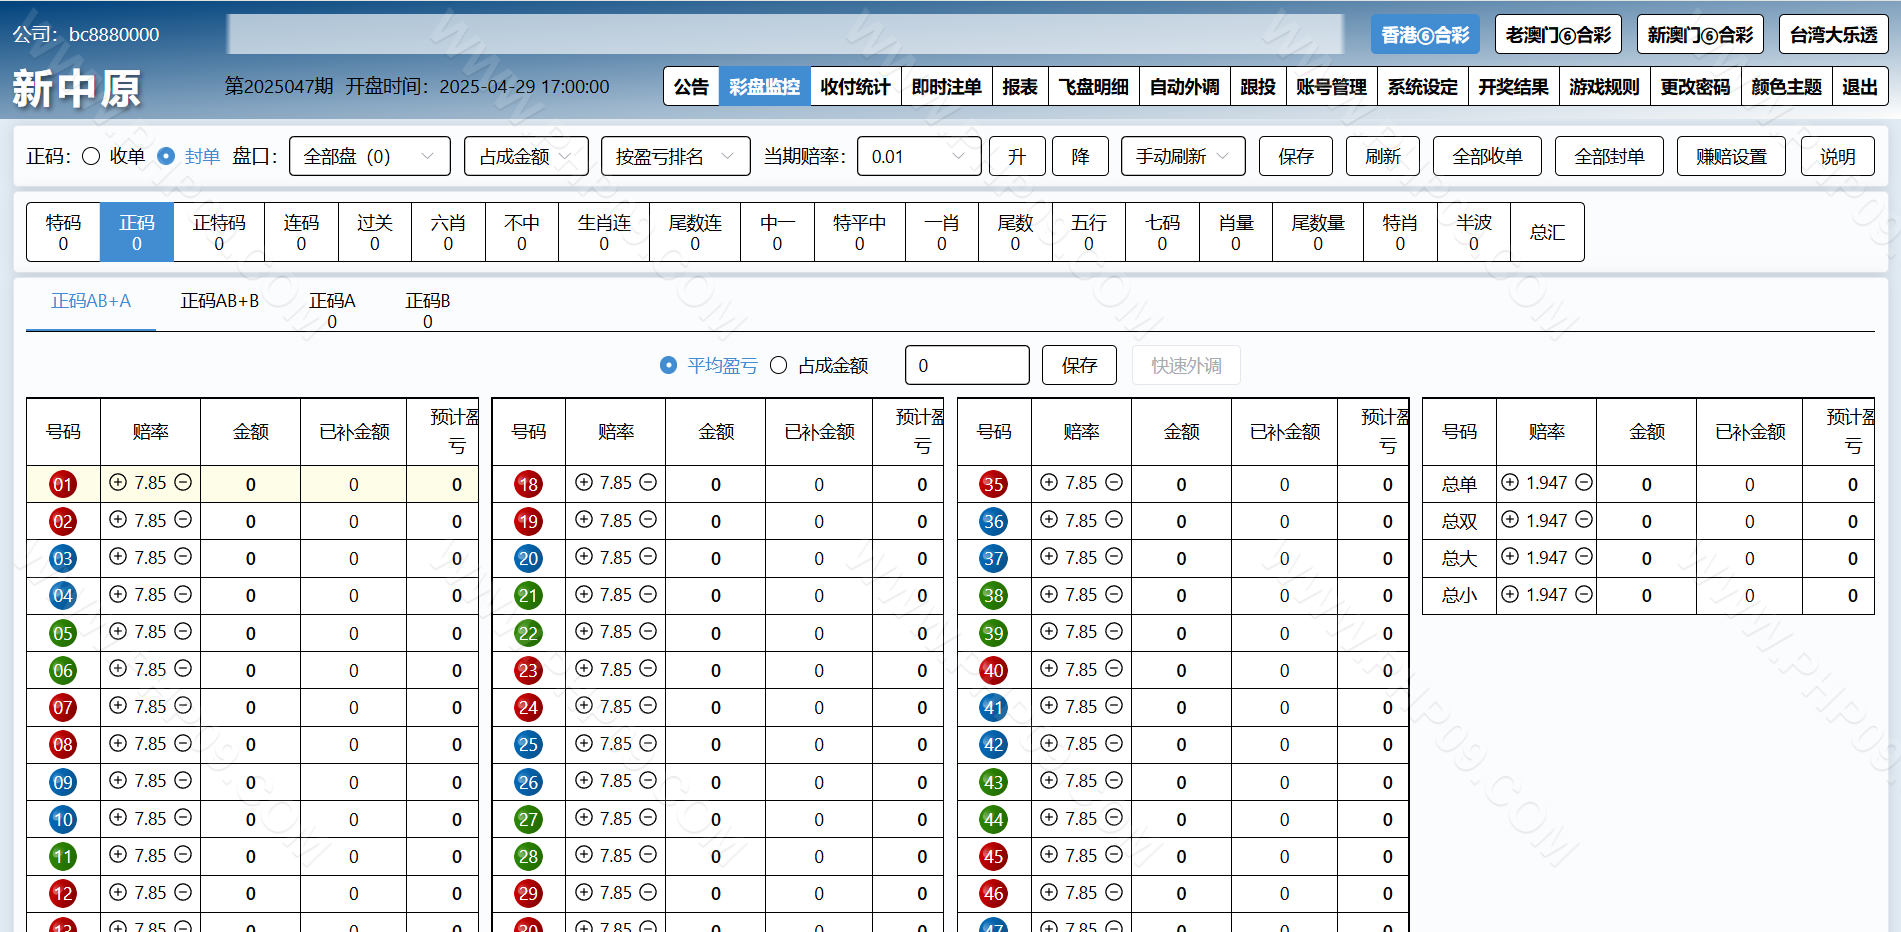1901x932 pixels.
Task: Increase odds for number 18 with plus icon
Action: coord(584,483)
